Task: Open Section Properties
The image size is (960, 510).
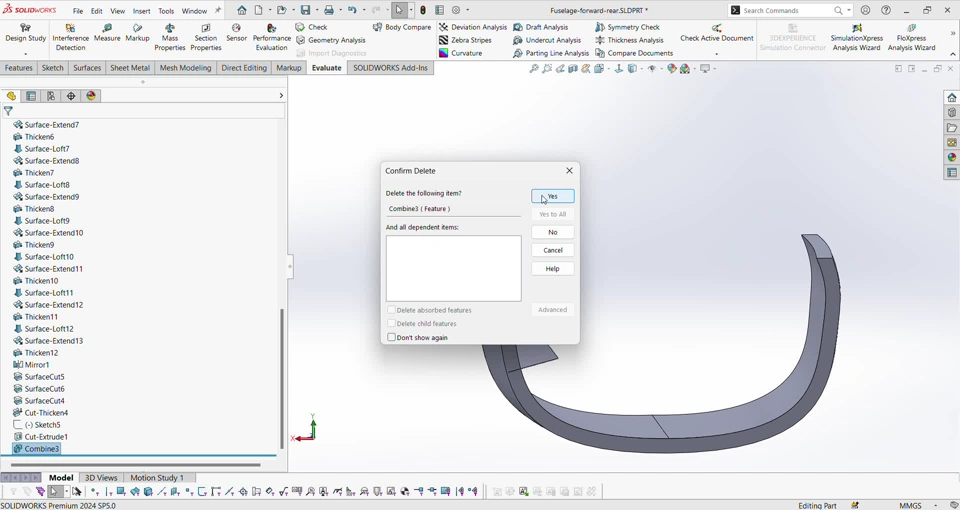Action: [x=206, y=37]
